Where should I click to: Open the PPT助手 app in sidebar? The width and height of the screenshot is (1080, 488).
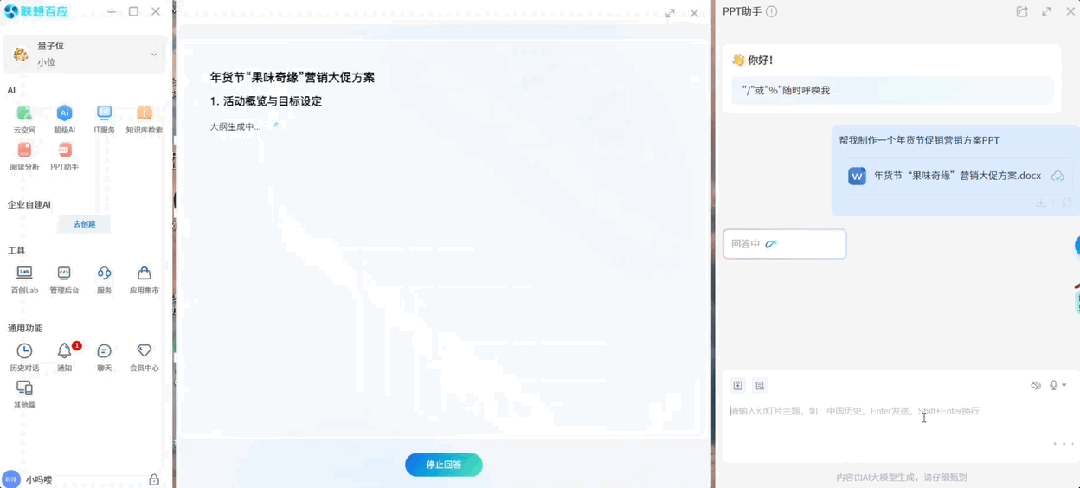pyautogui.click(x=64, y=155)
